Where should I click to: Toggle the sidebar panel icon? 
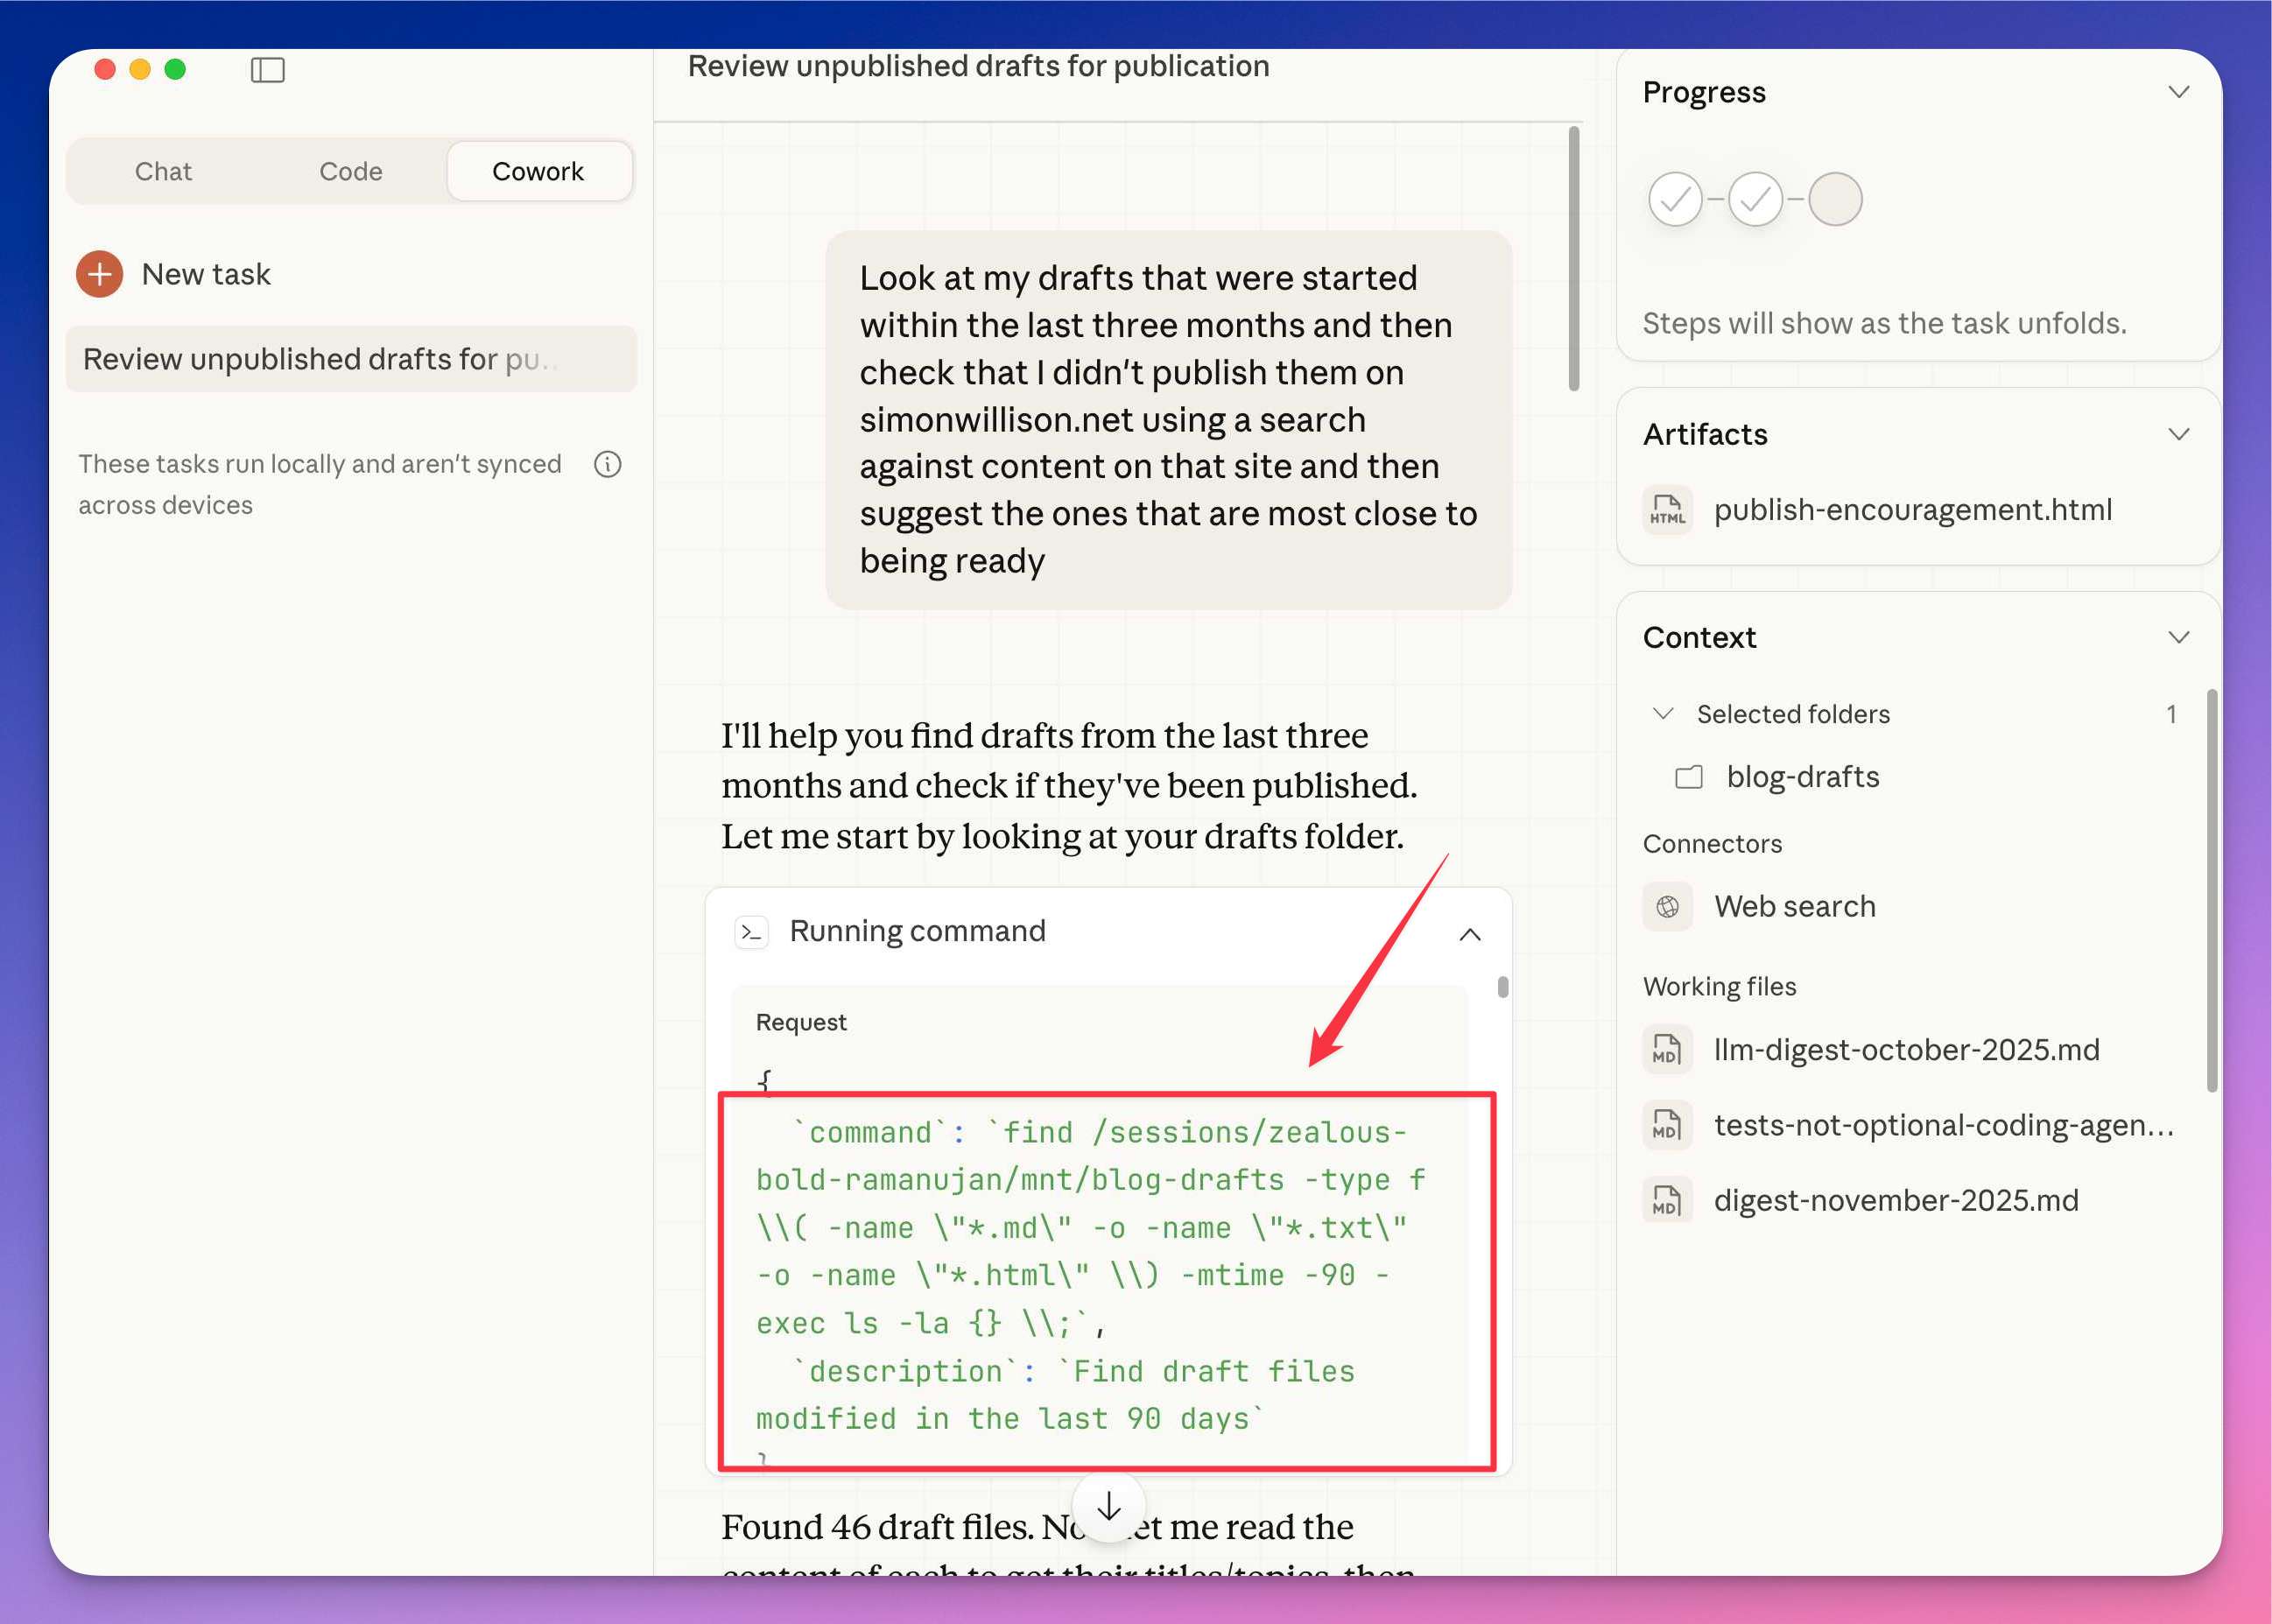[267, 70]
